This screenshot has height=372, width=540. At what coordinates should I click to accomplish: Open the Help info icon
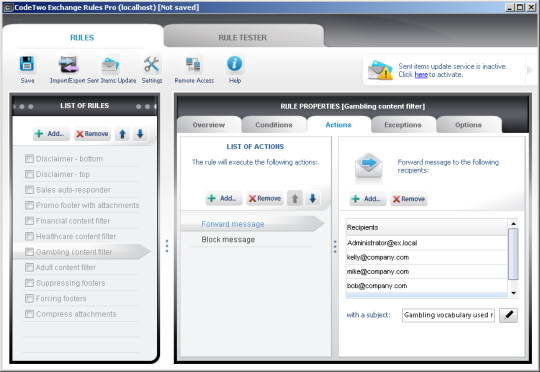[235, 64]
